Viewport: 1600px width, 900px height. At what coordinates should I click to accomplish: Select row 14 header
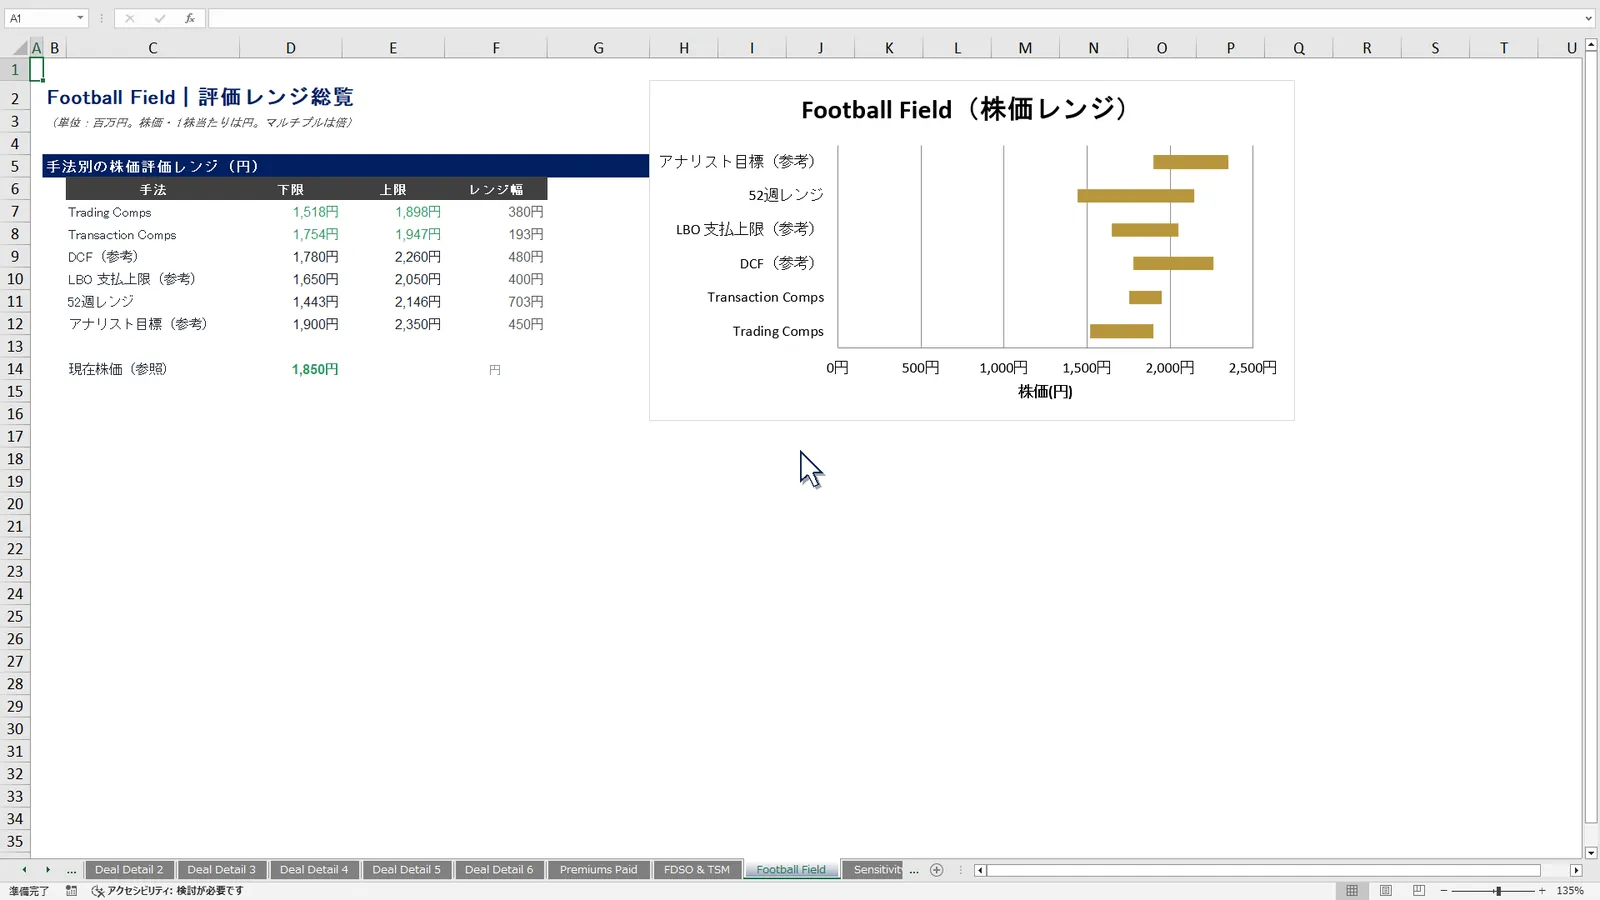(x=15, y=369)
